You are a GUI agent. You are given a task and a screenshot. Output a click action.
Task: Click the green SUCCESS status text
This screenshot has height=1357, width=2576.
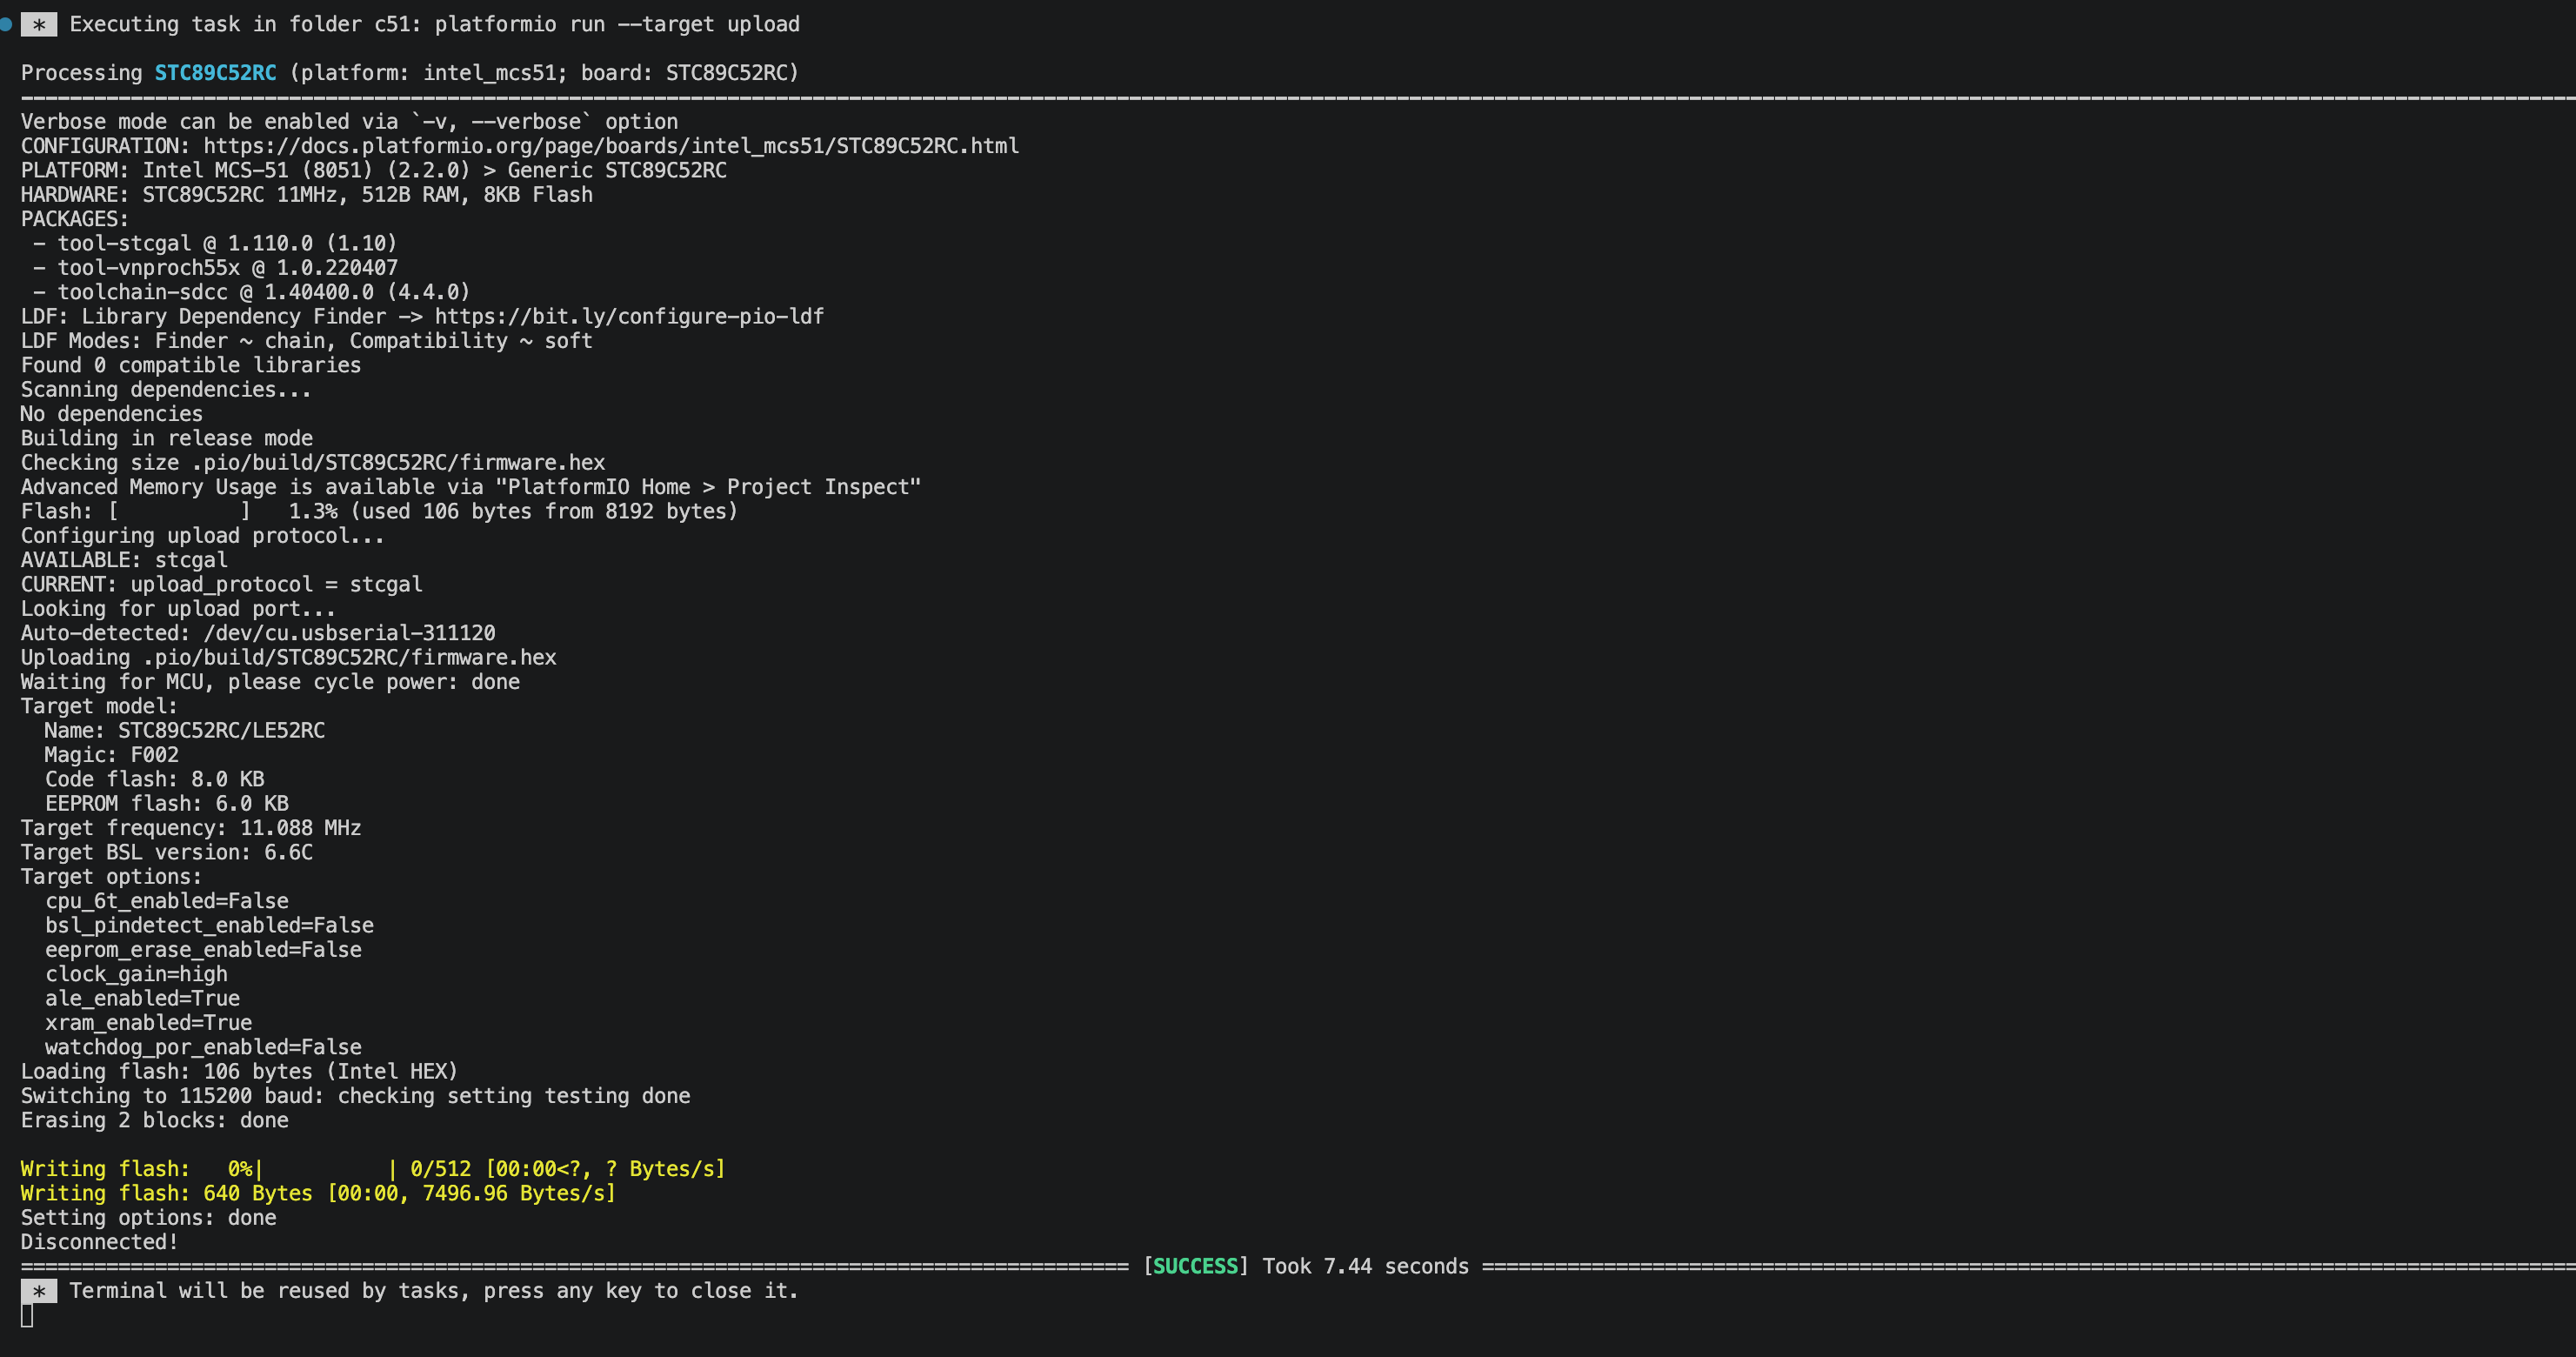coord(1196,1266)
